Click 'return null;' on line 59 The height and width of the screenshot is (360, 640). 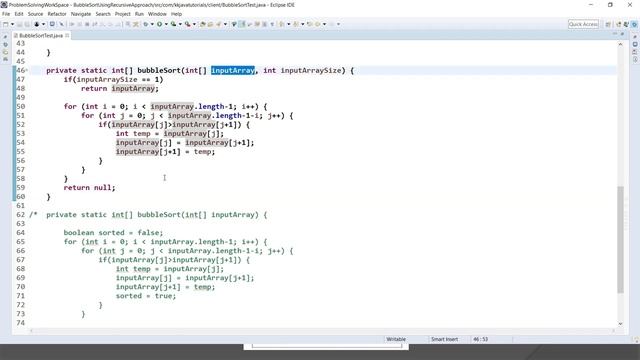click(89, 187)
